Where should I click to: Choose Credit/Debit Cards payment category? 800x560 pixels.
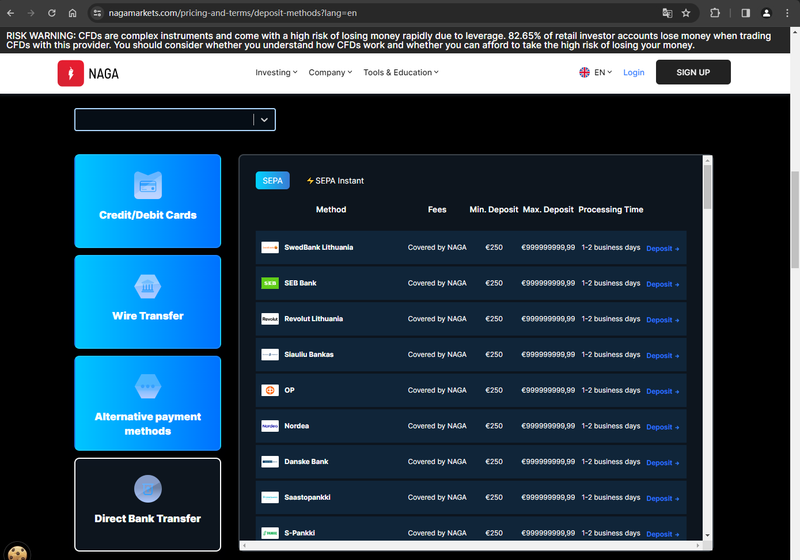(x=148, y=201)
